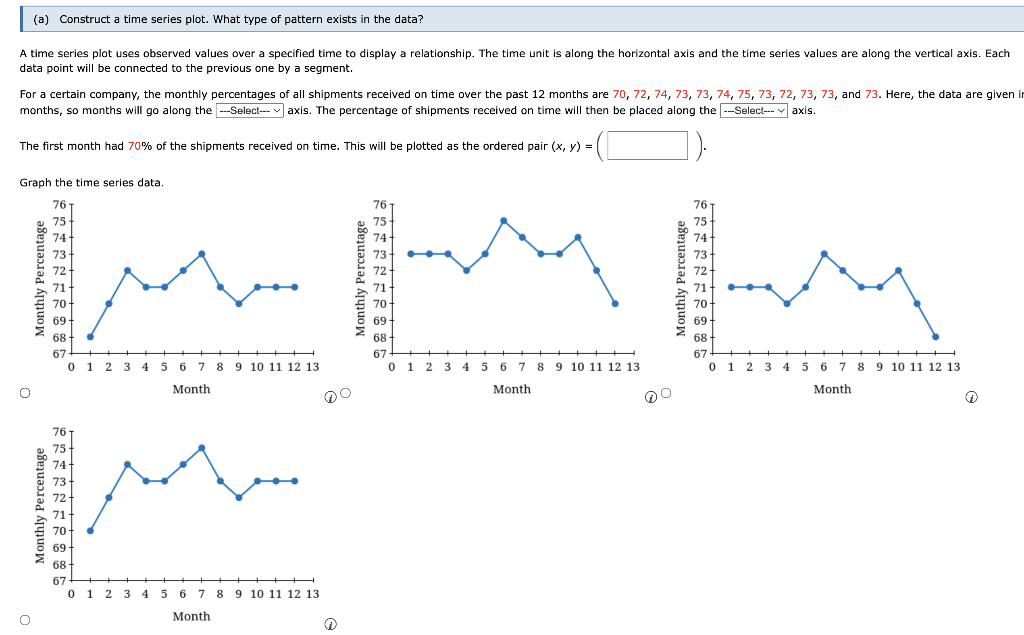This screenshot has width=1024, height=635.
Task: Click the info icon beside the second graph option
Action: tap(650, 399)
